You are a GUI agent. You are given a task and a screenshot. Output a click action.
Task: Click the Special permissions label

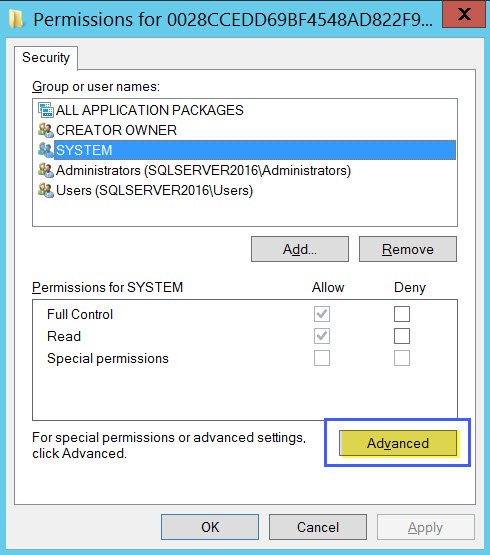click(108, 359)
